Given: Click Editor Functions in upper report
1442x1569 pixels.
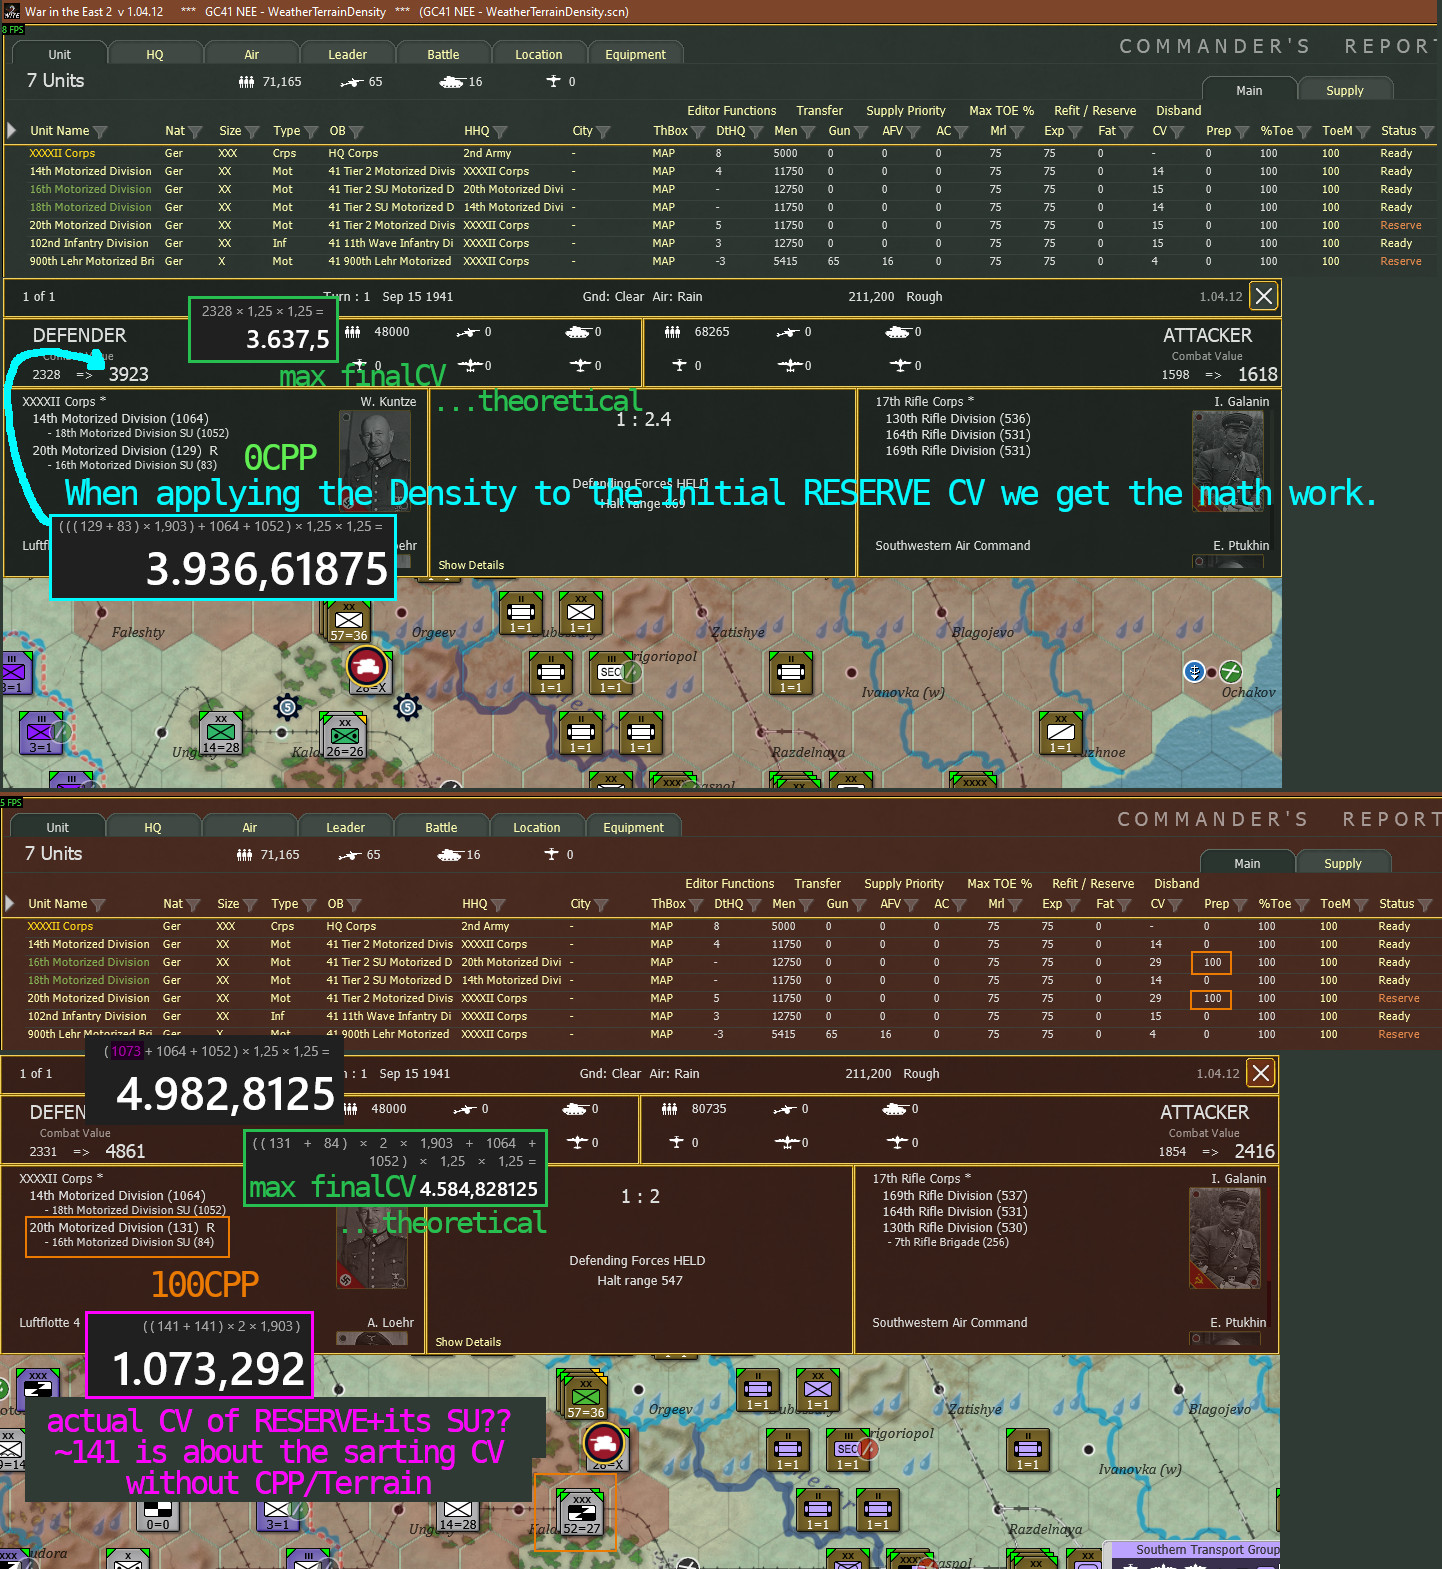Looking at the screenshot, I should [731, 111].
